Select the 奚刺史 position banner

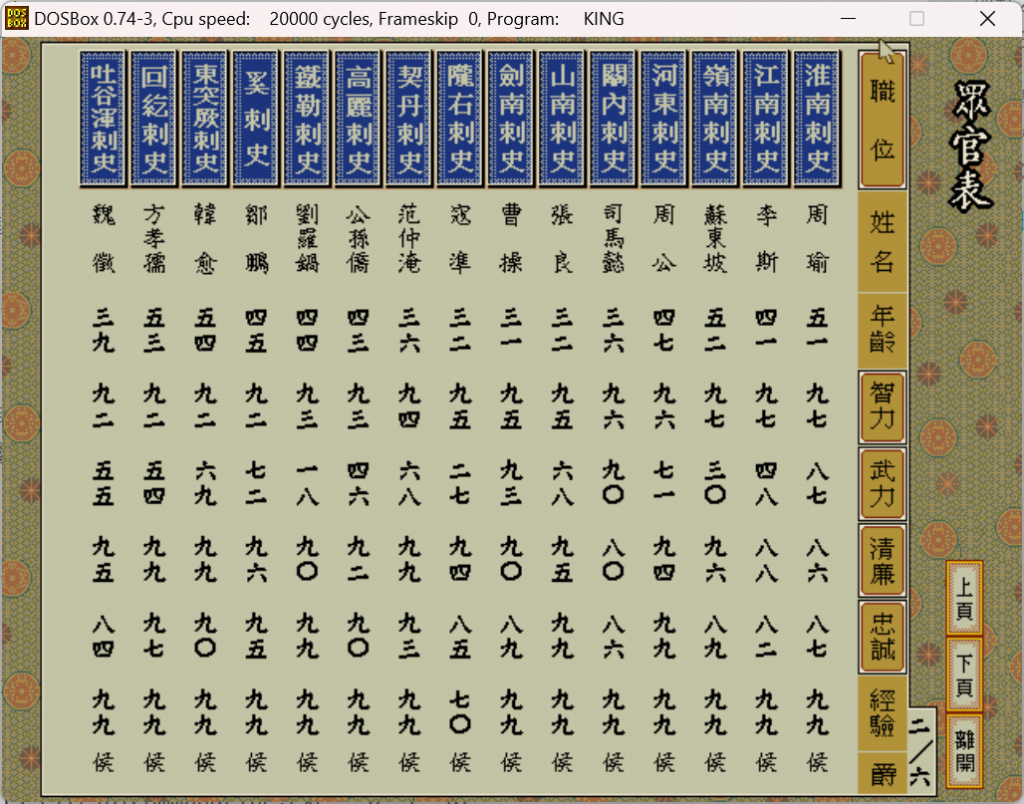point(256,119)
